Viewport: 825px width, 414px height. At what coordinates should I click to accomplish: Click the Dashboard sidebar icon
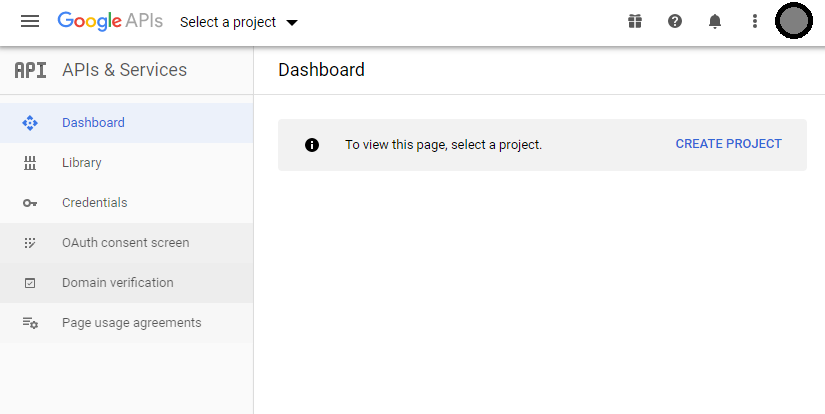pyautogui.click(x=30, y=123)
